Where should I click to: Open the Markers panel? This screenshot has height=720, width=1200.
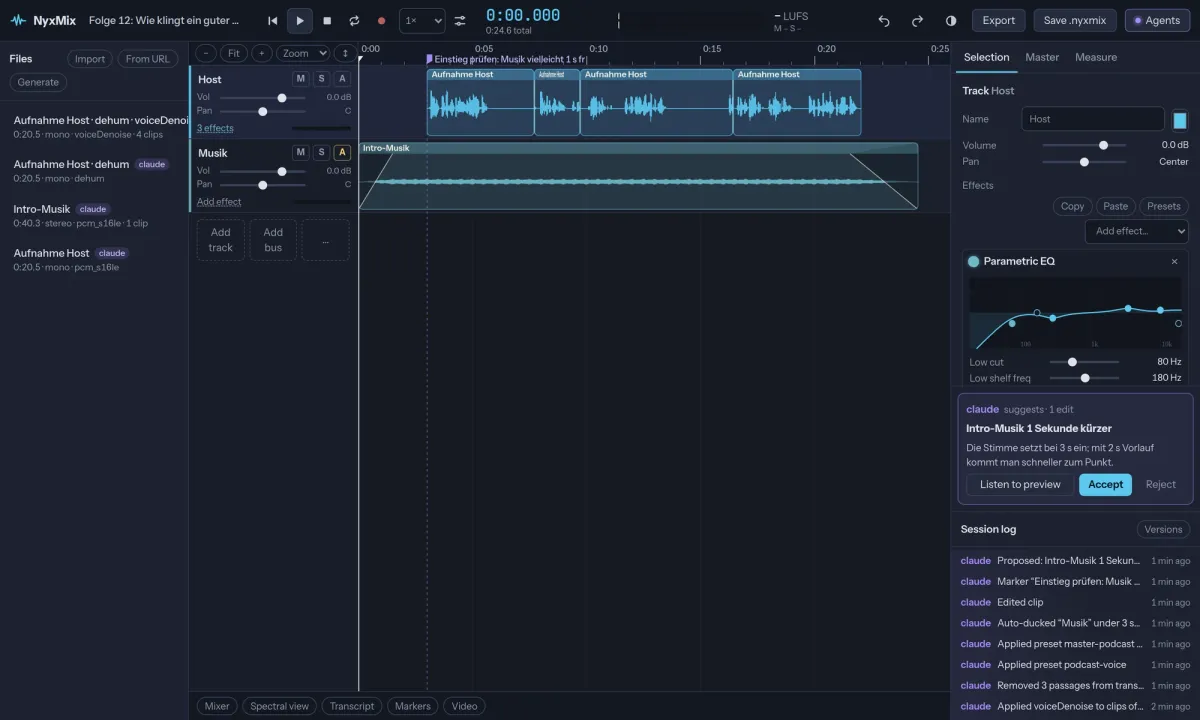(413, 706)
